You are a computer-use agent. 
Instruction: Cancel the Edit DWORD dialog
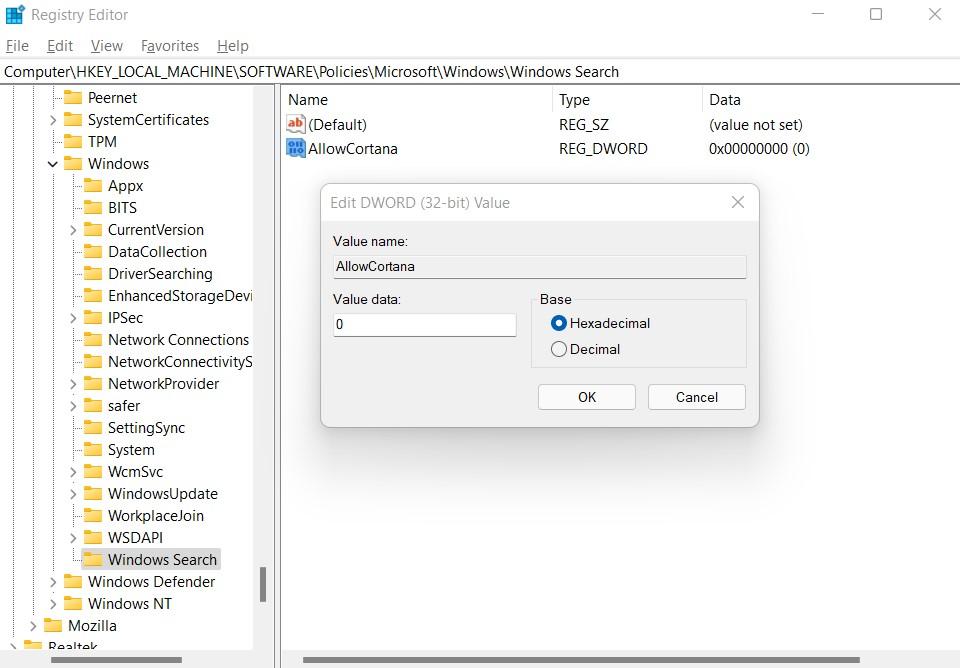[x=697, y=397]
